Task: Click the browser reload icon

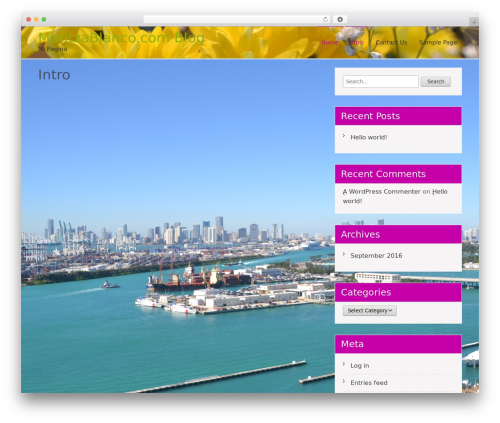Action: [x=325, y=19]
